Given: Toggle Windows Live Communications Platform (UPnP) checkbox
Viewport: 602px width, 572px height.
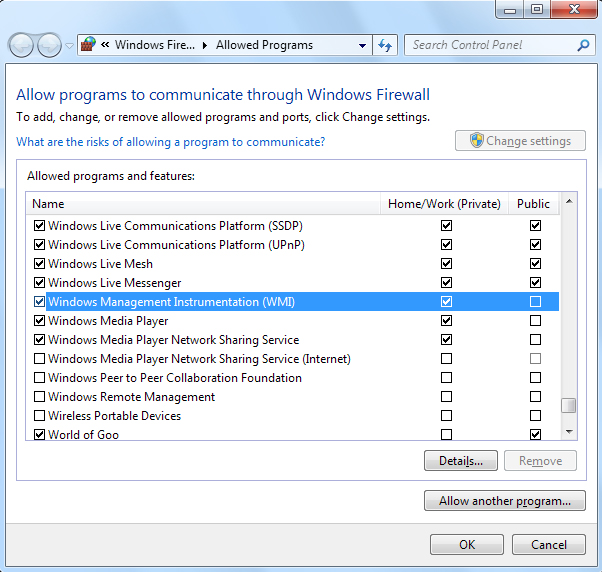Looking at the screenshot, I should pos(40,245).
